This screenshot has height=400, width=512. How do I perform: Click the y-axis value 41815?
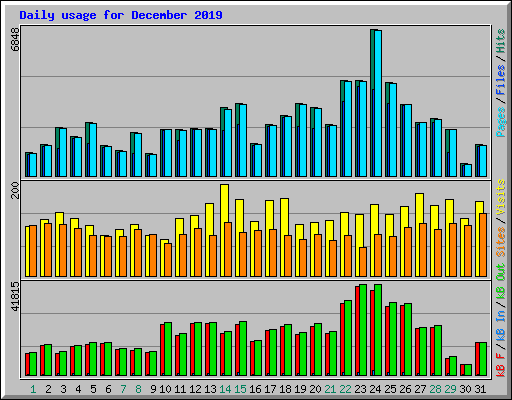point(15,296)
